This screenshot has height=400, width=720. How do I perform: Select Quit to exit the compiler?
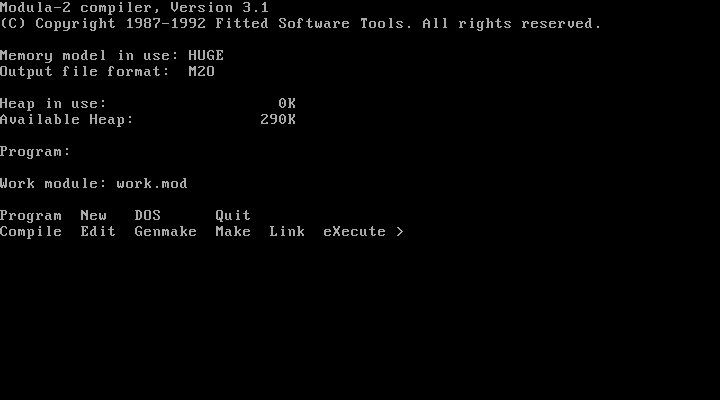coord(233,216)
